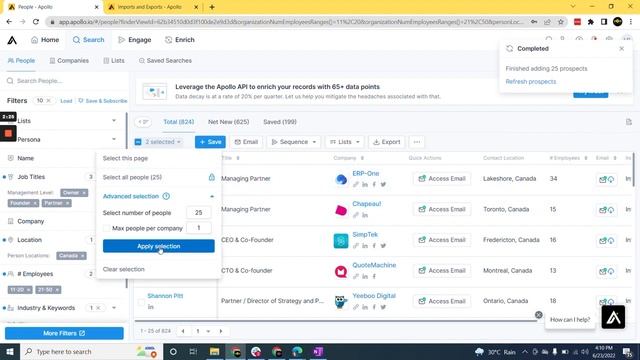The width and height of the screenshot is (640, 360).
Task: Remove the Owner management level tag
Action: [x=84, y=193]
